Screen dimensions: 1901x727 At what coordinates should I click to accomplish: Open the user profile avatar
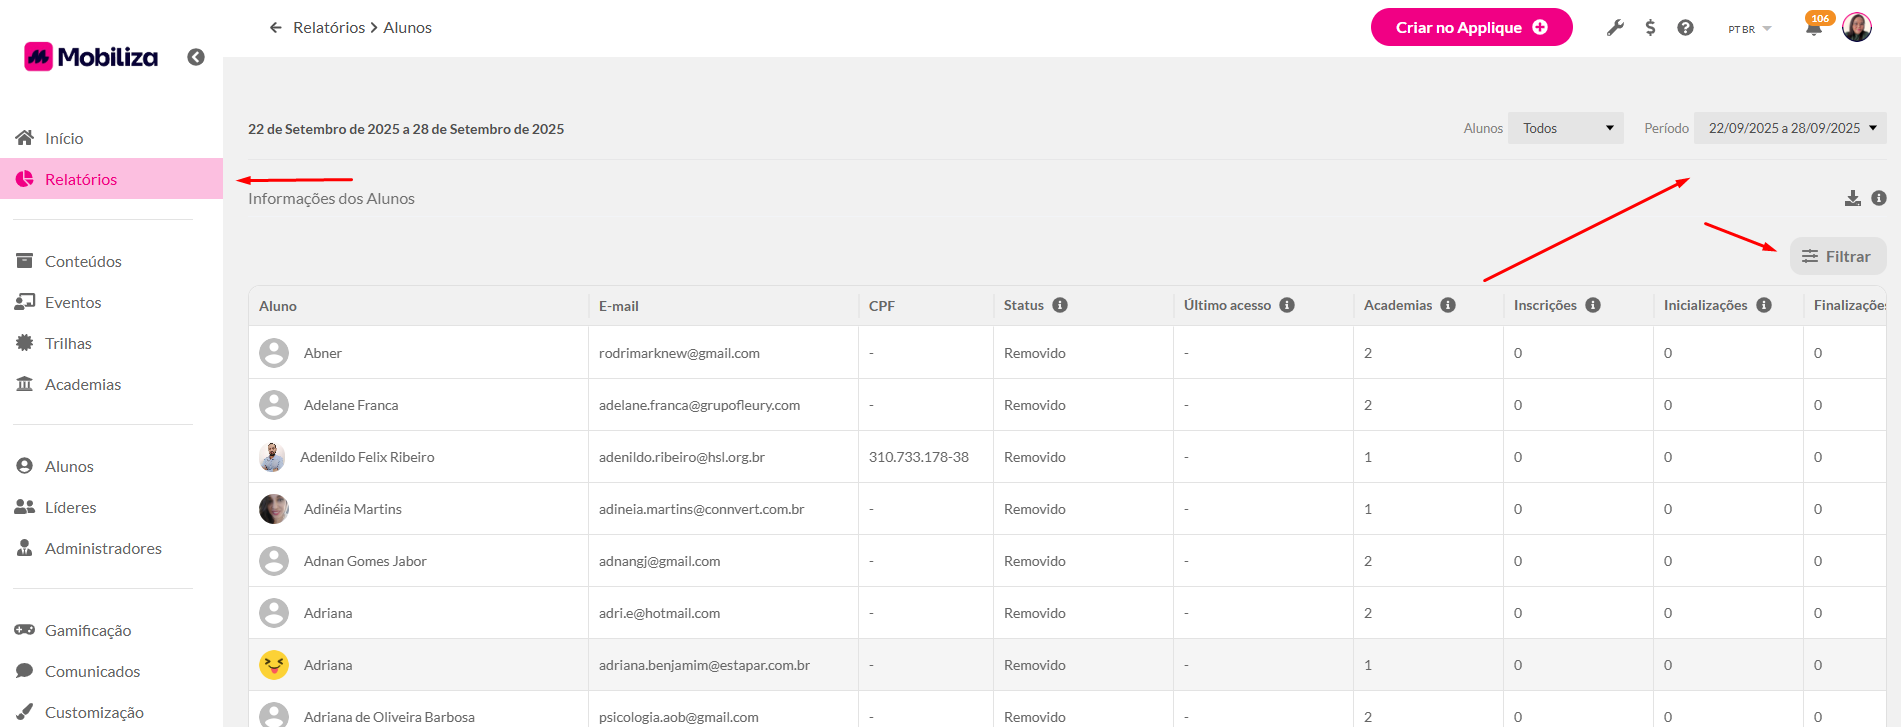click(1857, 28)
